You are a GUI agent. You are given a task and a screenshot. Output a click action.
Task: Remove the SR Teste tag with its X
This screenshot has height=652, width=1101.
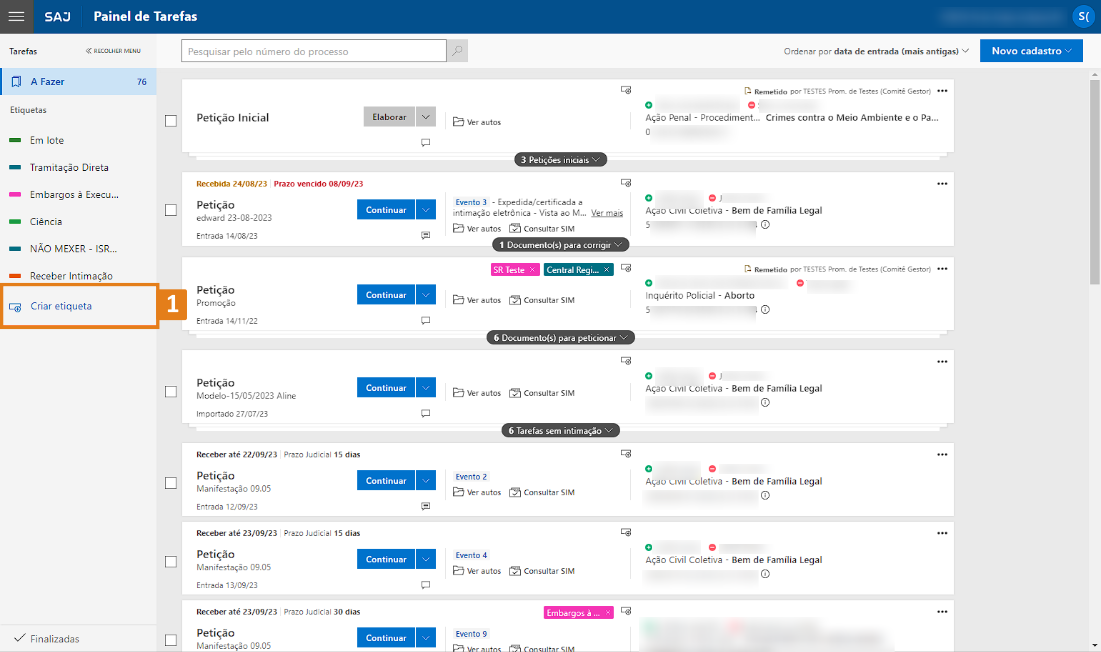(532, 270)
